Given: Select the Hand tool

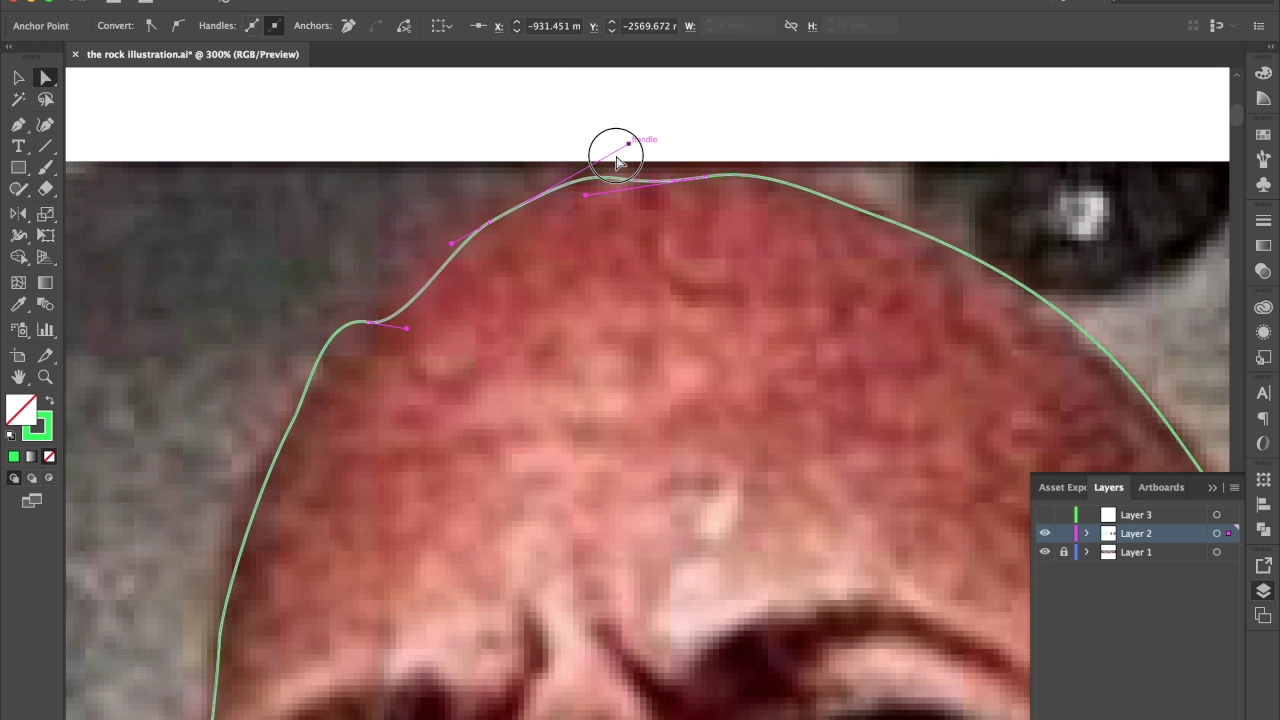Looking at the screenshot, I should 19,377.
